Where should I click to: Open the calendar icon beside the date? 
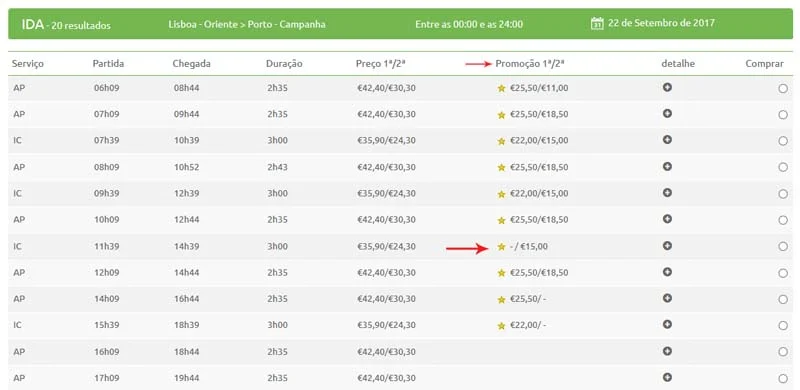[597, 23]
